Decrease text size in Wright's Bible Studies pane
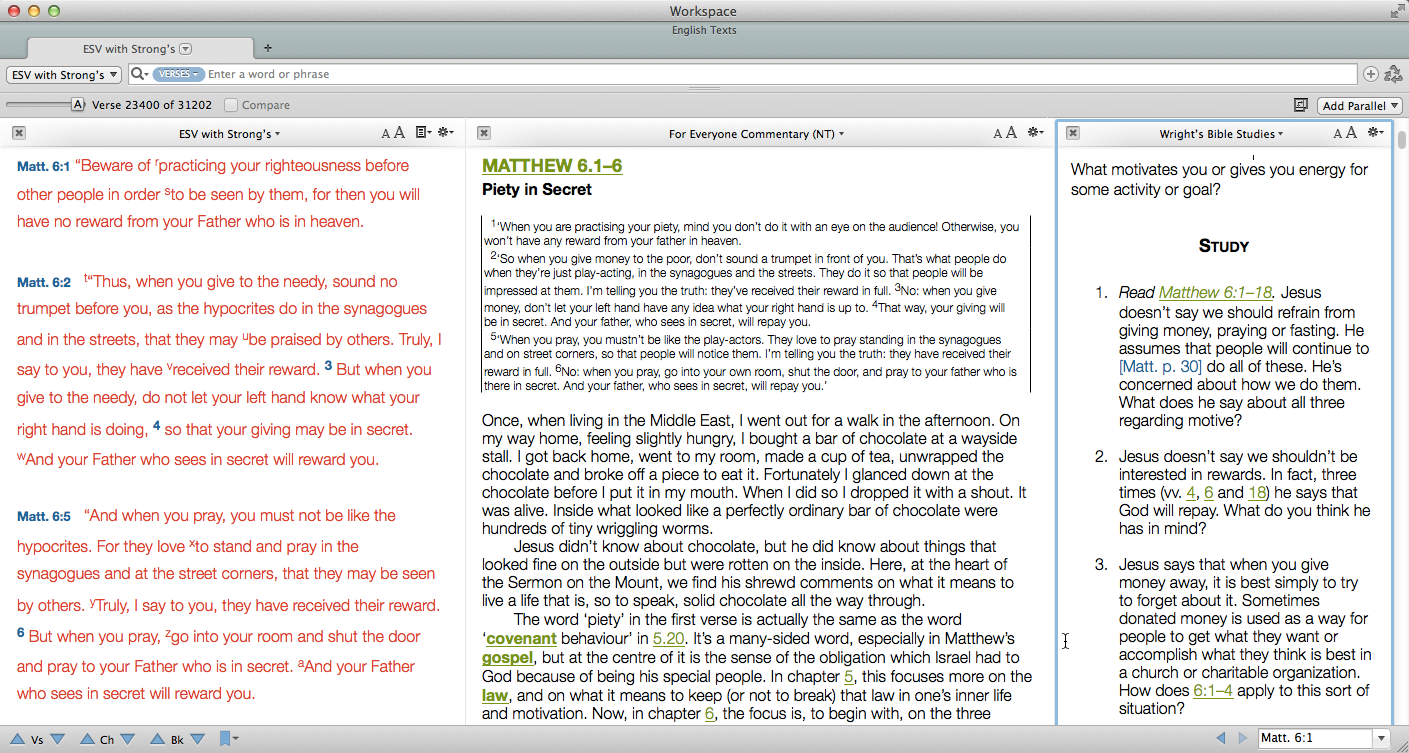This screenshot has width=1409, height=753. [1338, 134]
